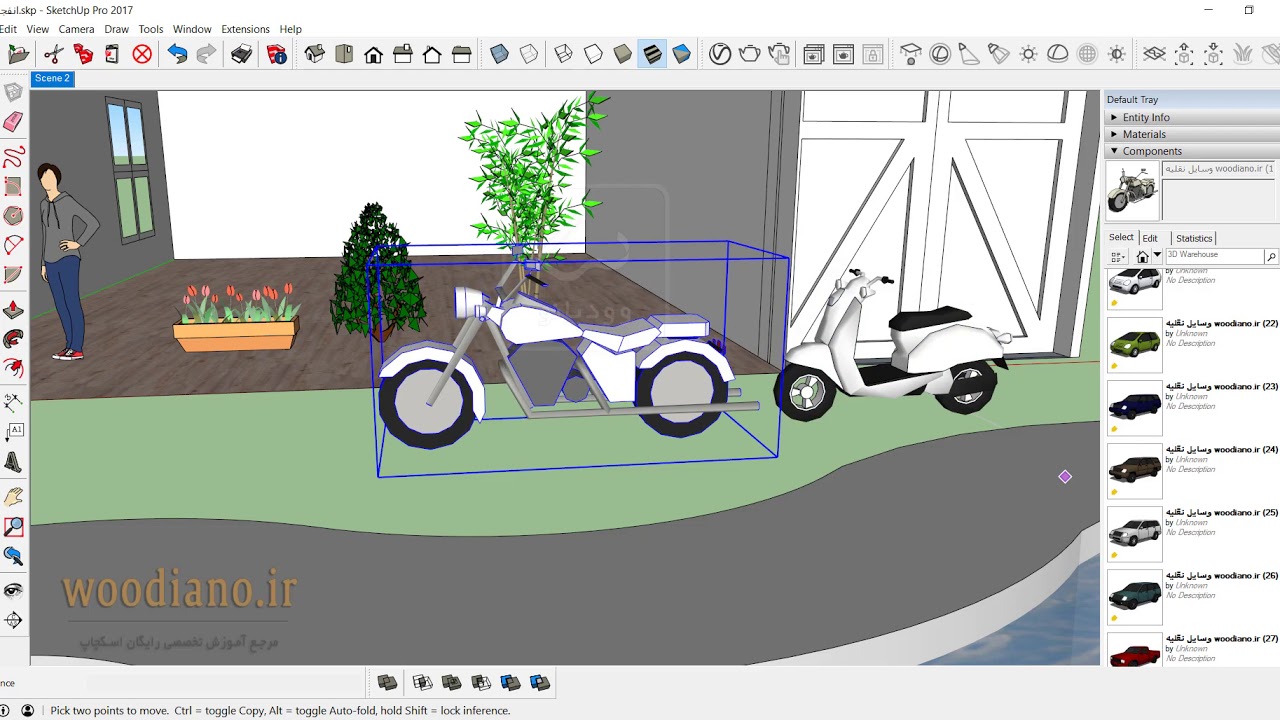Open the Extensions menu

245,29
